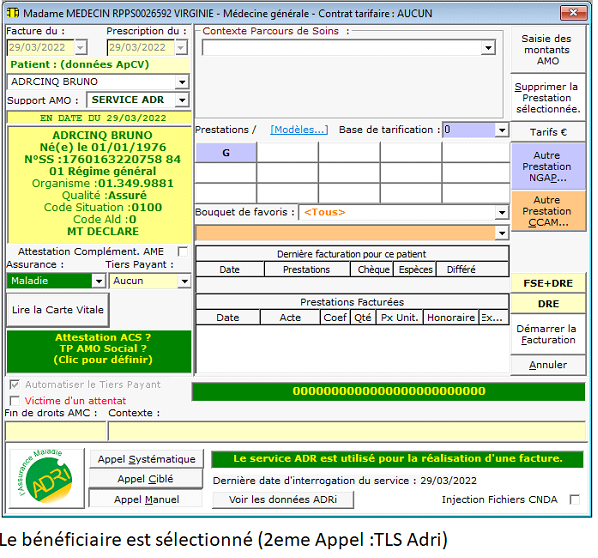Screen dimensions: 598x558
Task: Open Support AMO SERVICE ADR dropdown
Action: pyautogui.click(x=182, y=100)
